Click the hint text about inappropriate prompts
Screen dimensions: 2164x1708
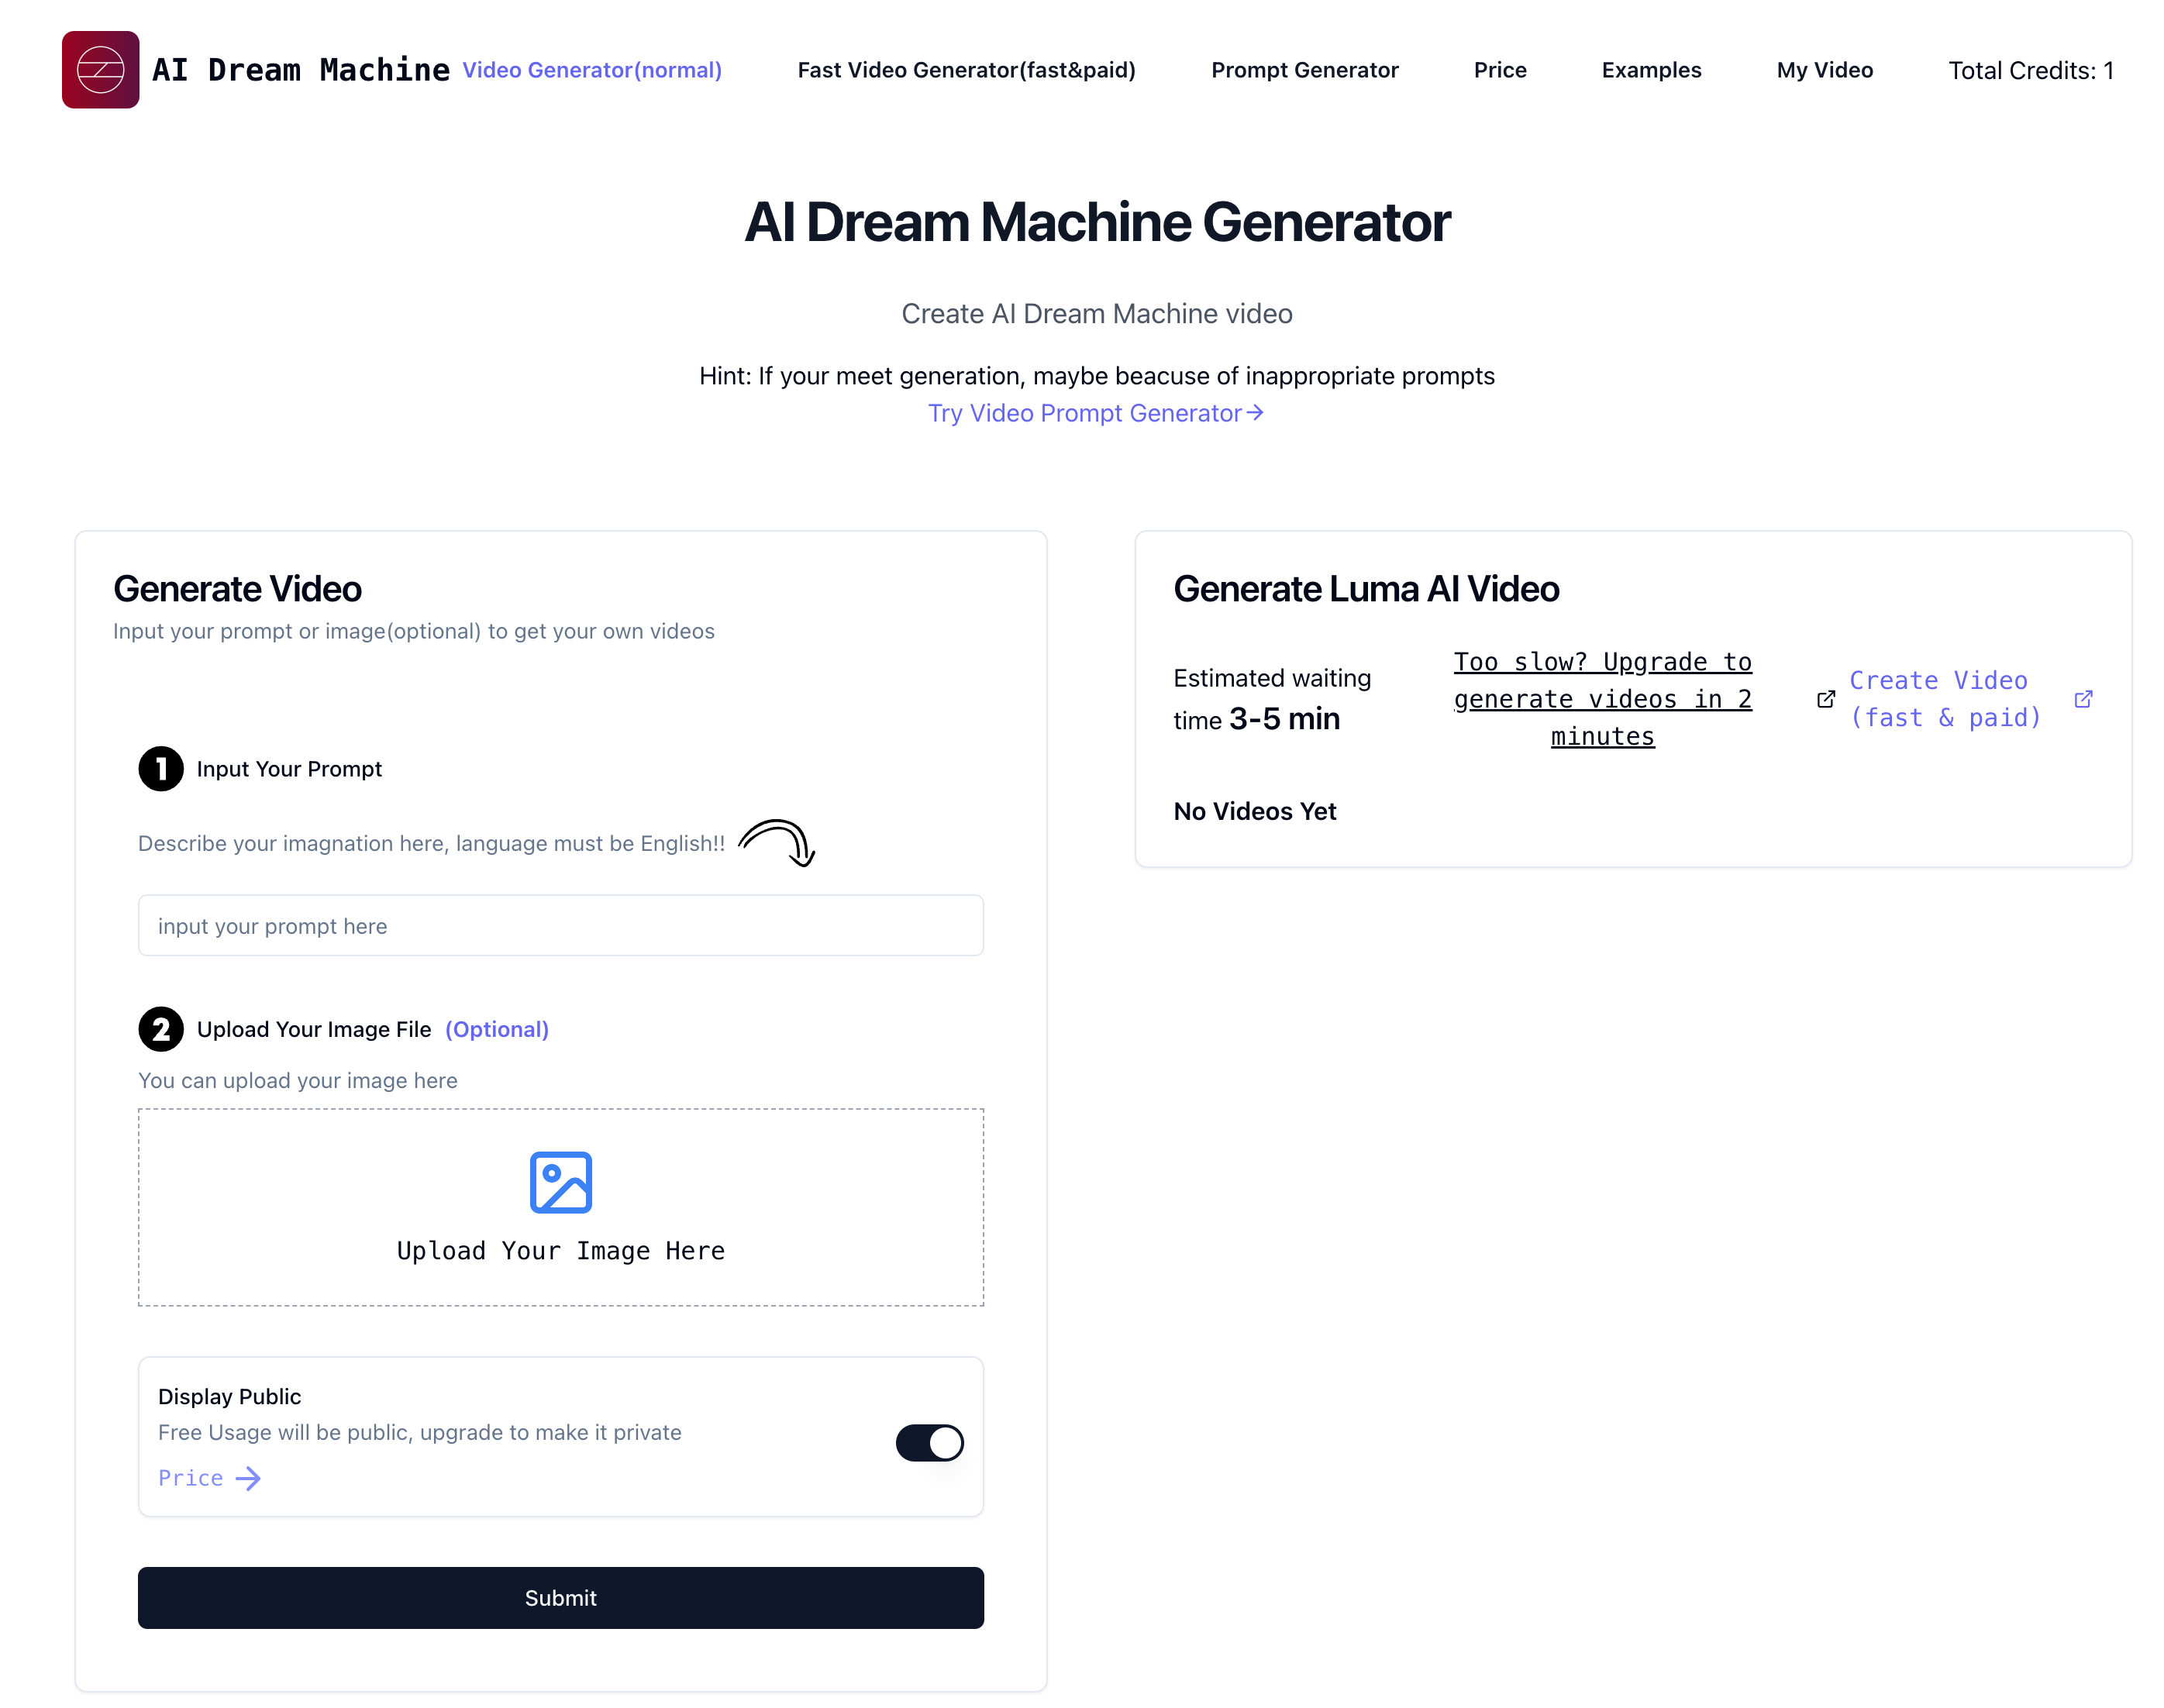[1097, 376]
